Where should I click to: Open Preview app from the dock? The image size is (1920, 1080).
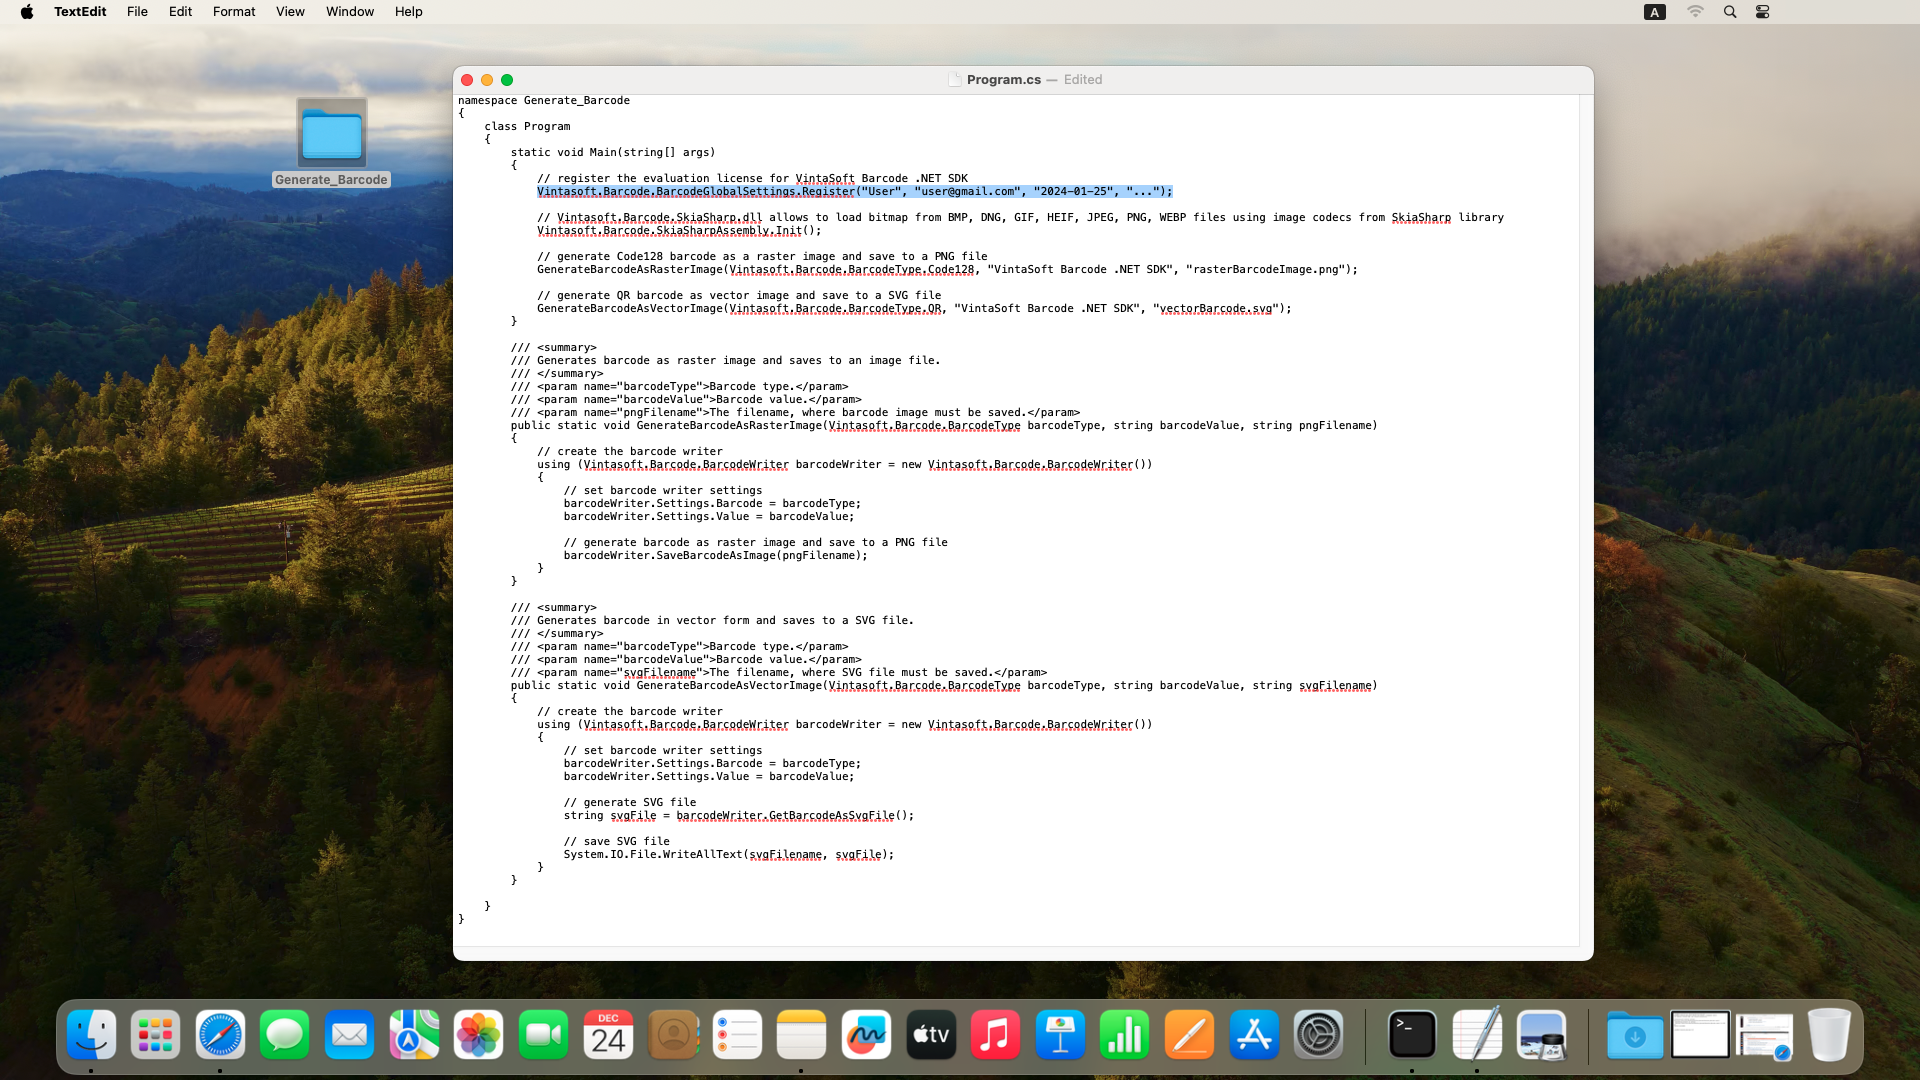[x=1541, y=1035]
